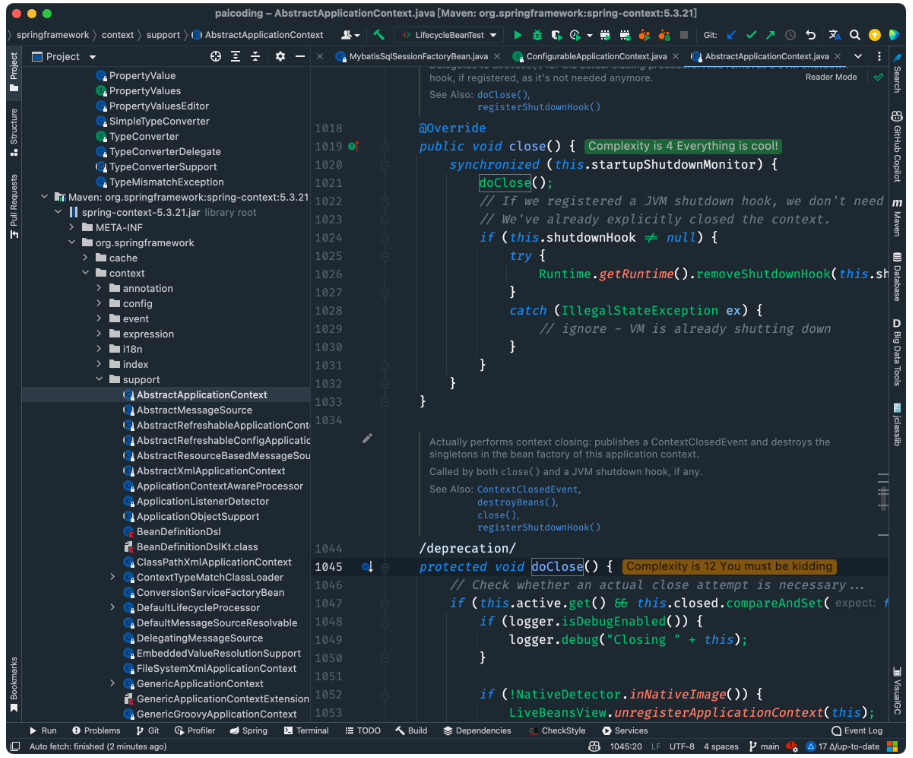The height and width of the screenshot is (758, 913).
Task: Show Git history clock icon
Action: (x=790, y=35)
